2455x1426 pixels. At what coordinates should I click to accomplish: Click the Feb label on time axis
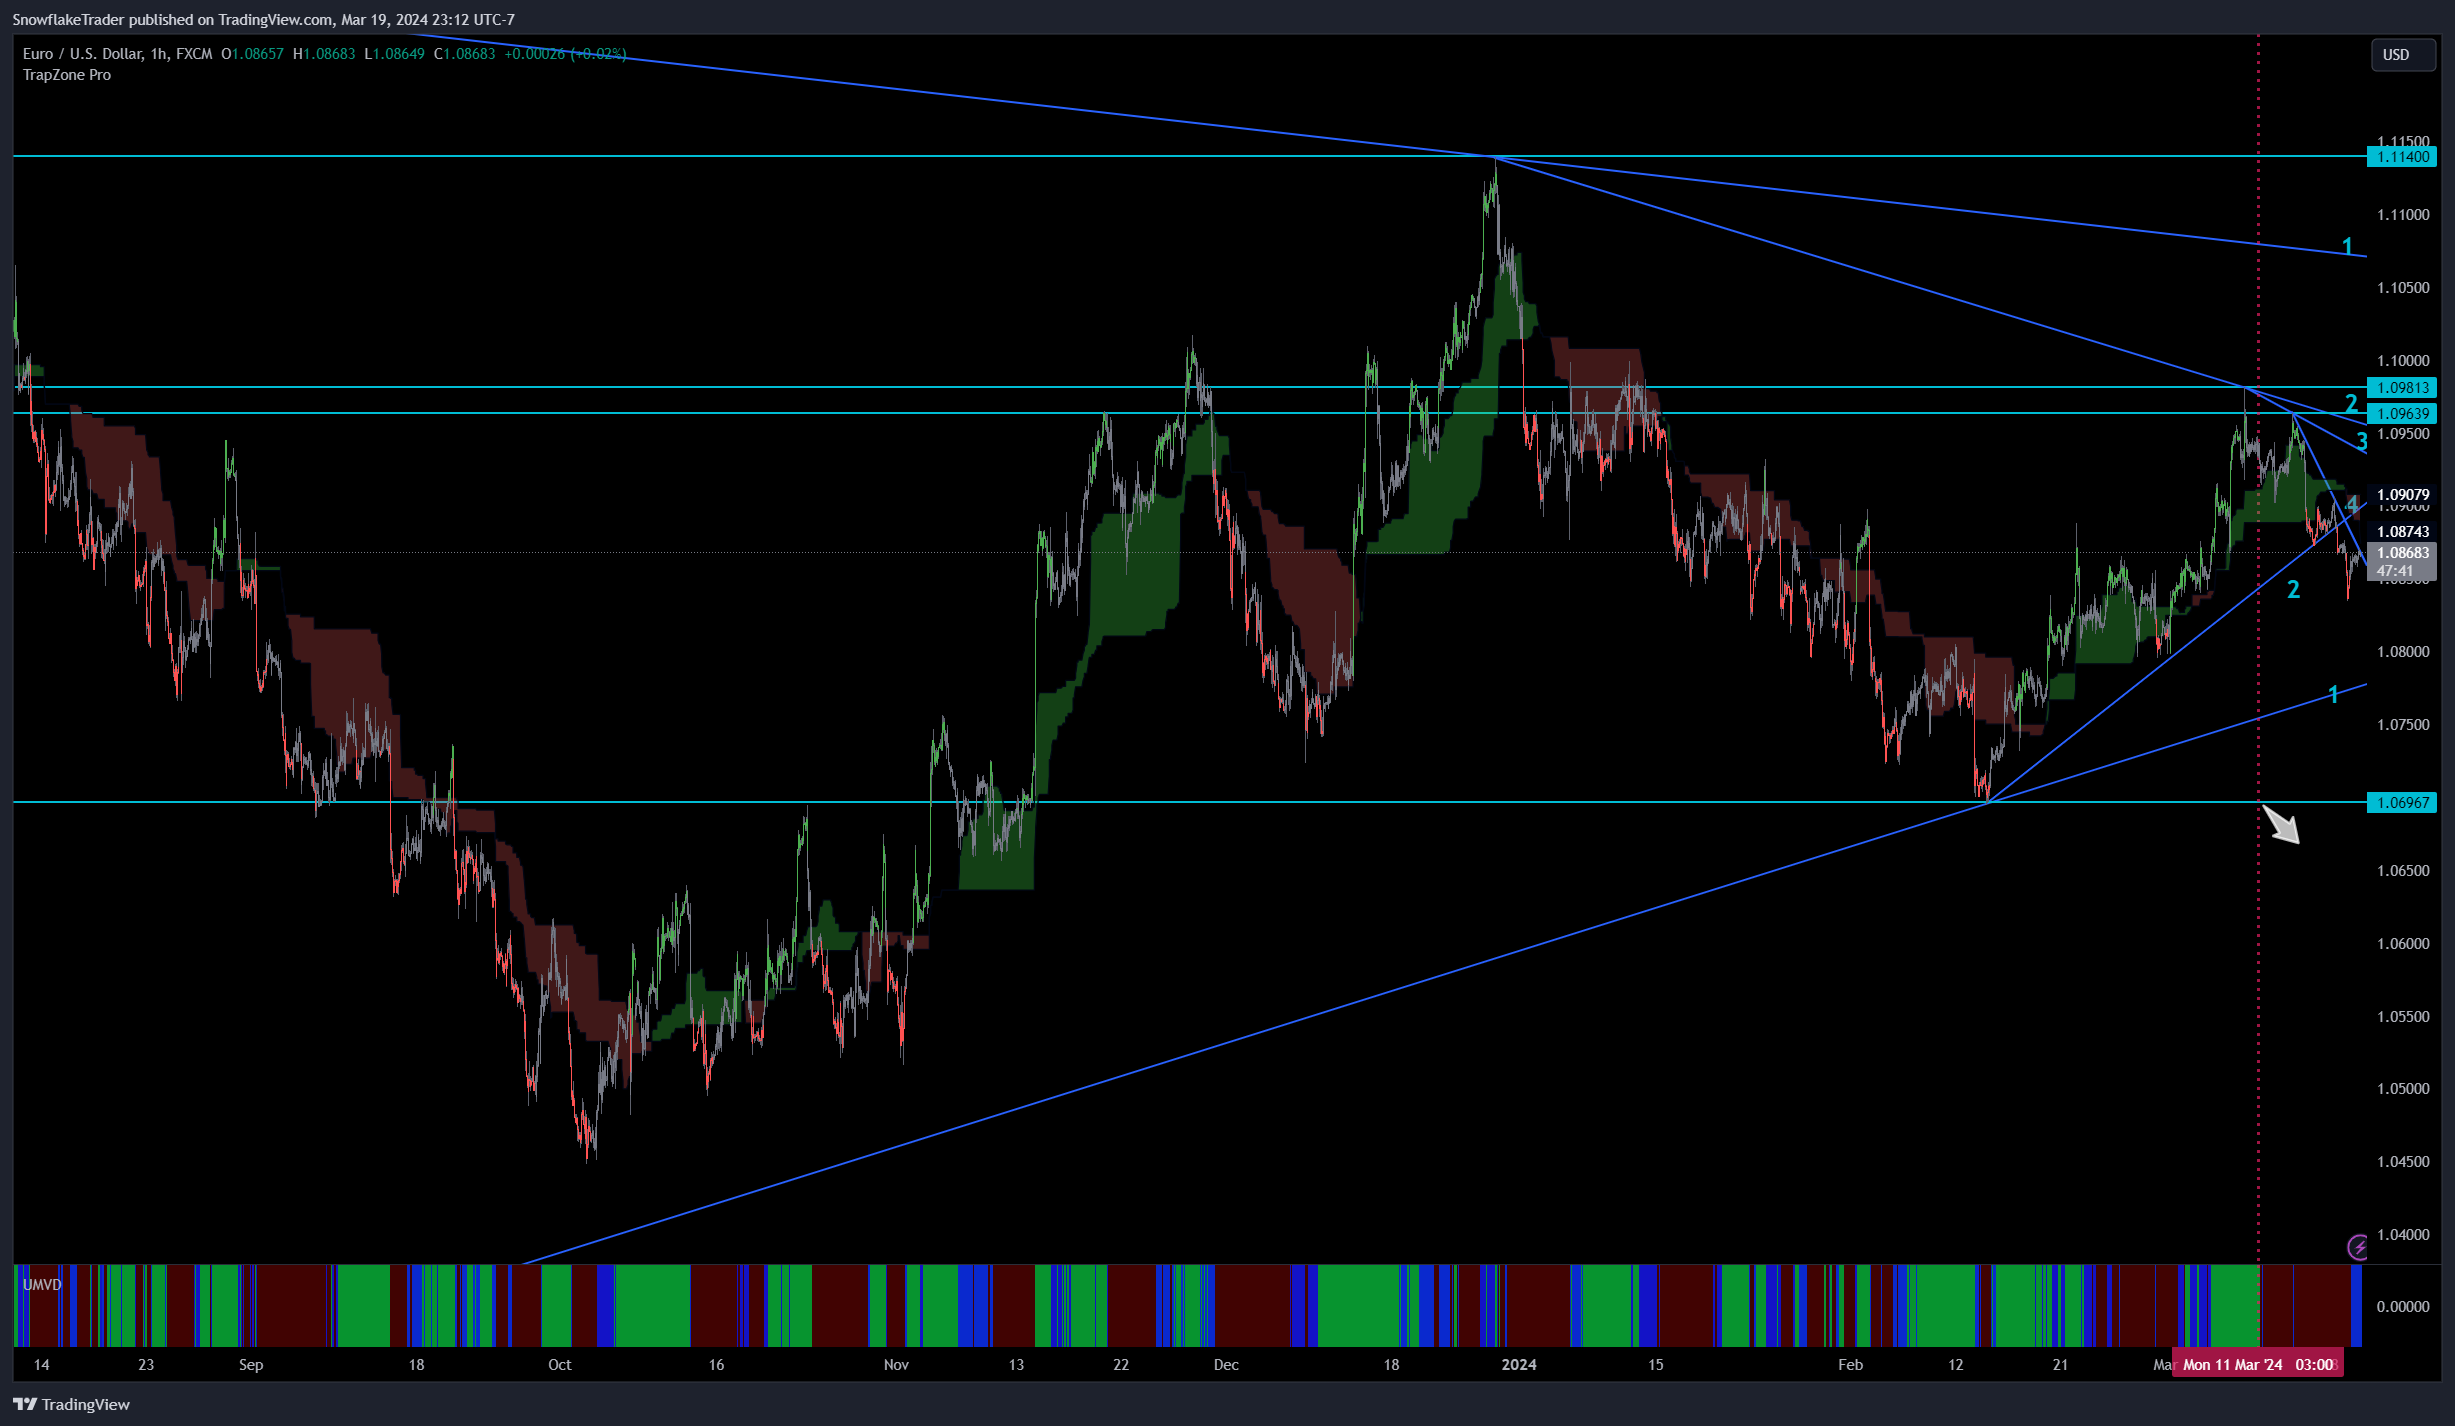[x=1851, y=1365]
